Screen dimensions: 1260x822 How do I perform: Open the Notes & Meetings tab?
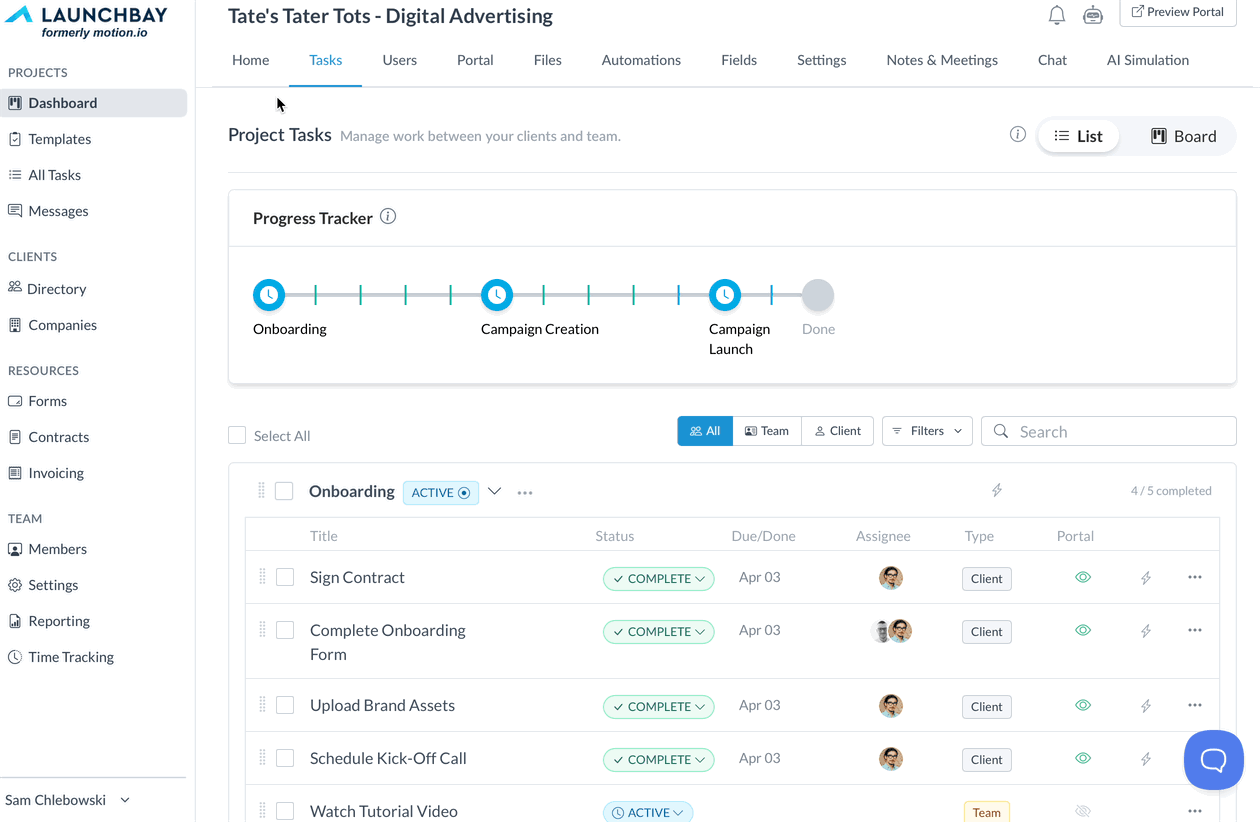point(942,60)
